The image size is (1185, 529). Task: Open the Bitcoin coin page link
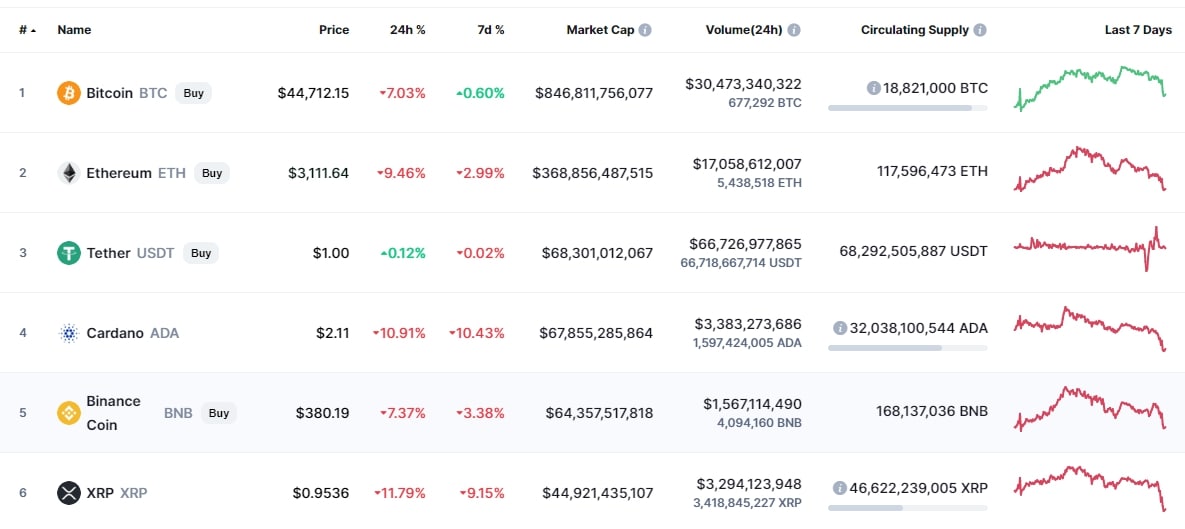pyautogui.click(x=110, y=93)
